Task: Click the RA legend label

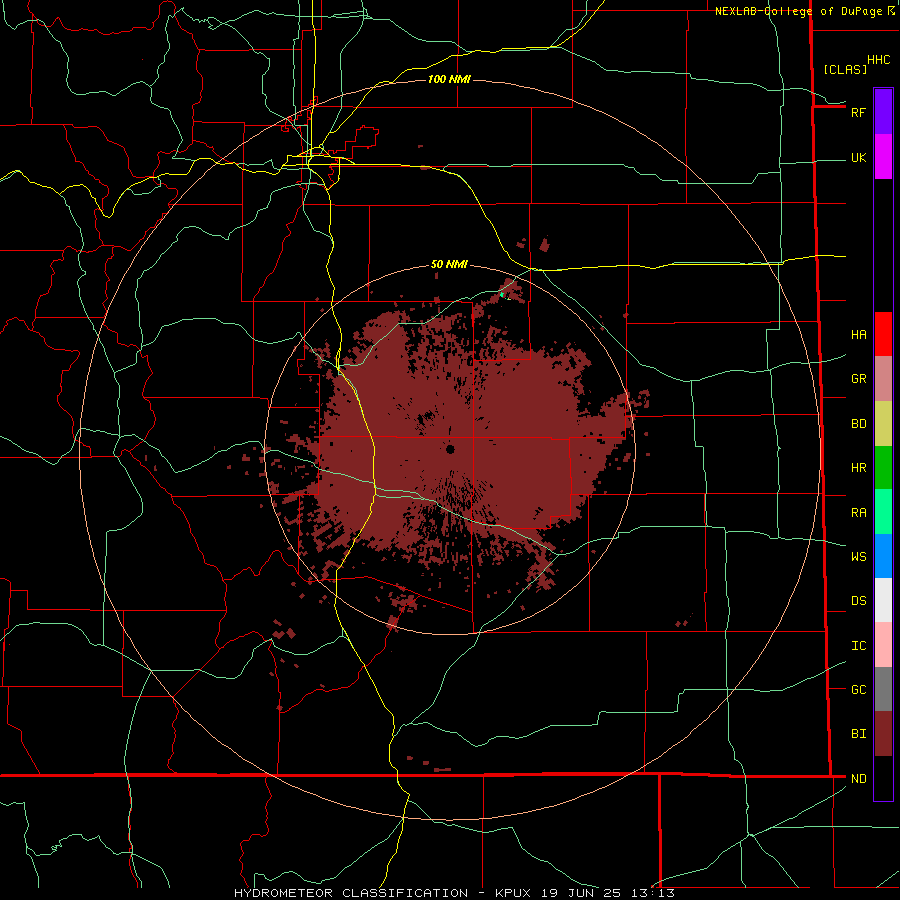Action: (x=858, y=512)
